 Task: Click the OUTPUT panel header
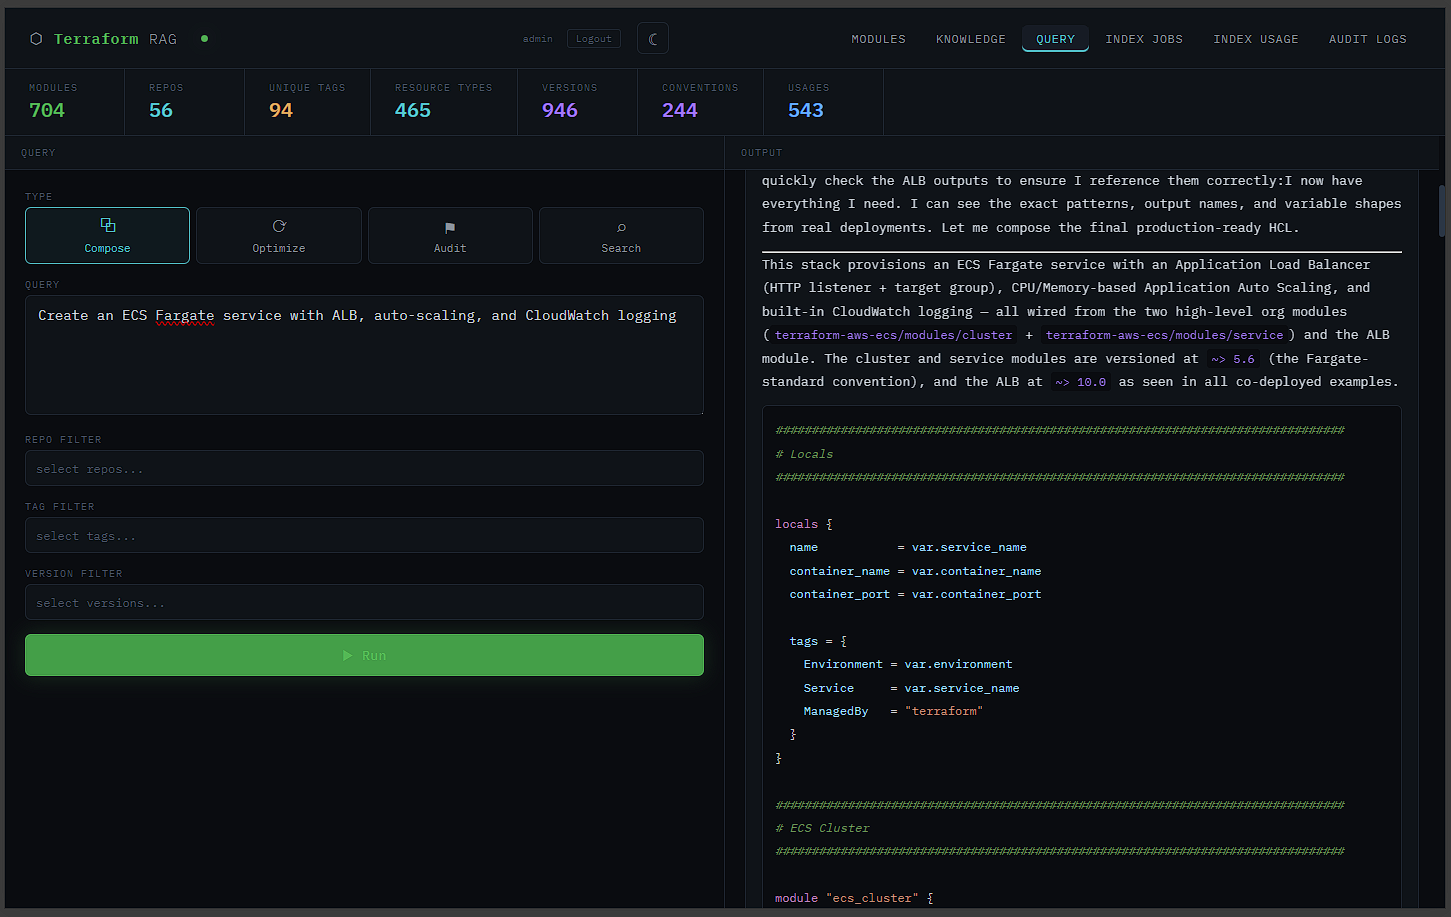click(762, 153)
